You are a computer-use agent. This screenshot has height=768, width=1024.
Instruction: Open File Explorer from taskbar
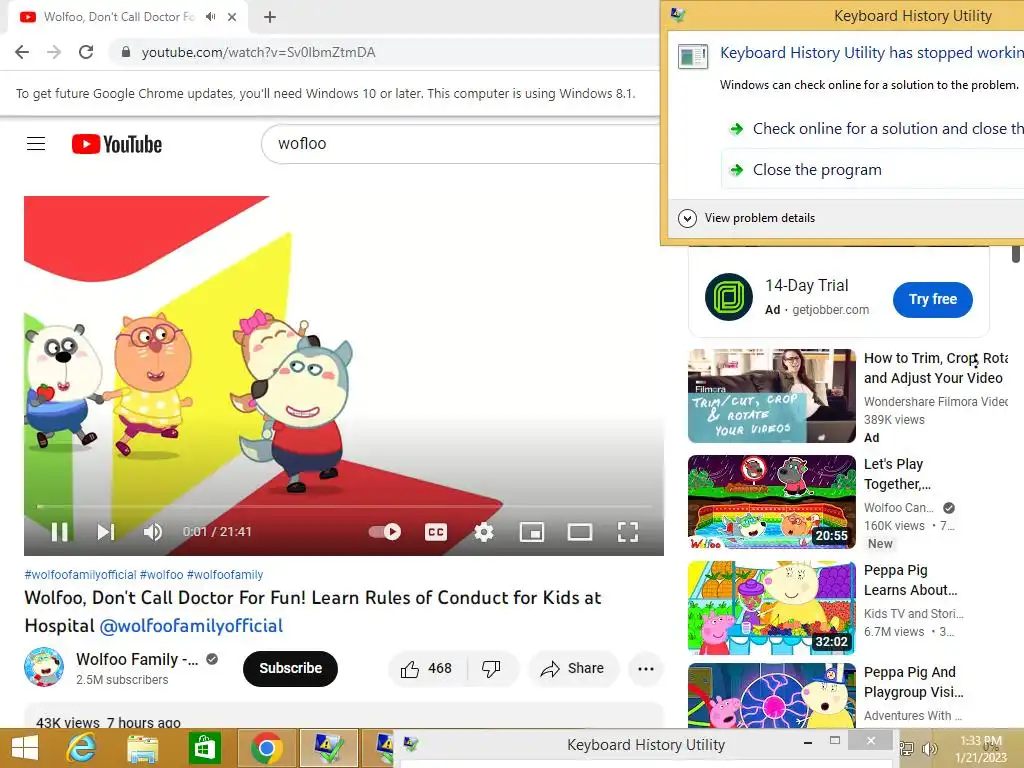click(142, 748)
